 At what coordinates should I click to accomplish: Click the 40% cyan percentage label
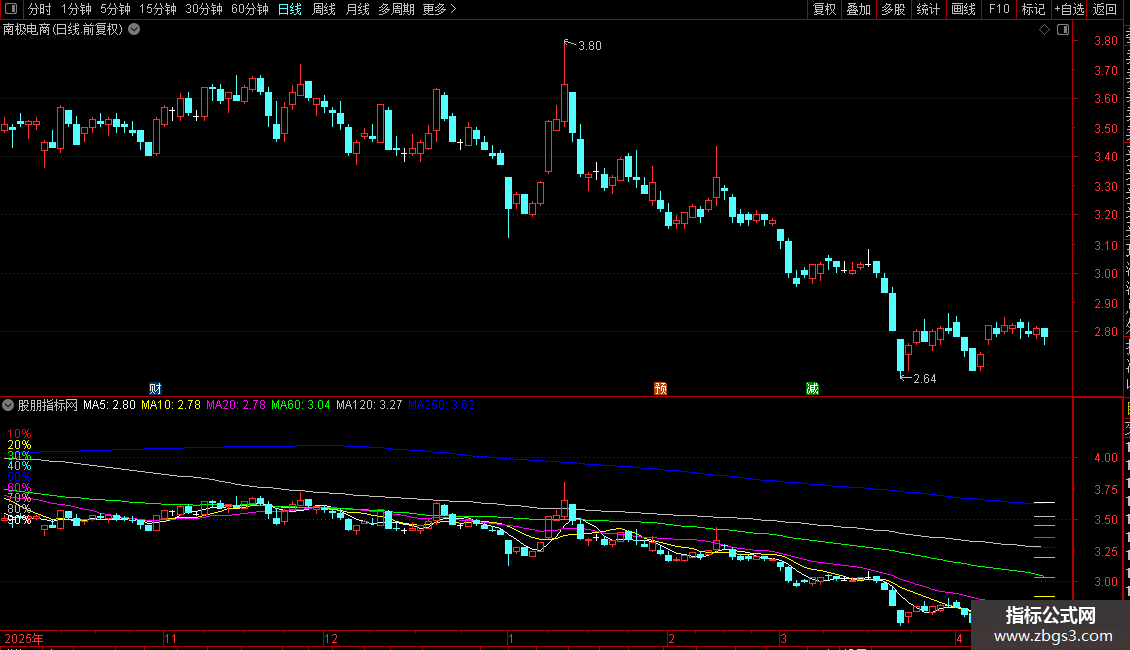click(19, 466)
